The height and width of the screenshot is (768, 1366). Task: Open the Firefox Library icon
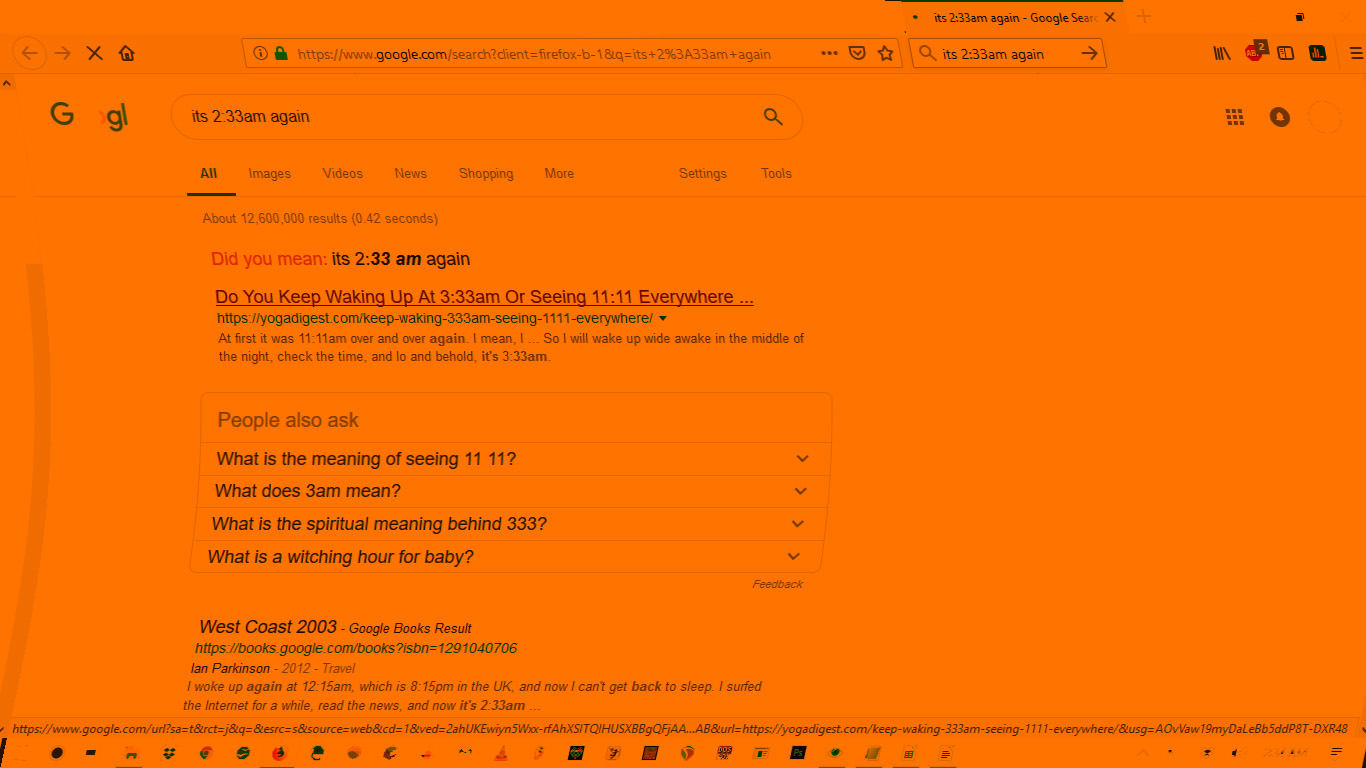(1222, 54)
